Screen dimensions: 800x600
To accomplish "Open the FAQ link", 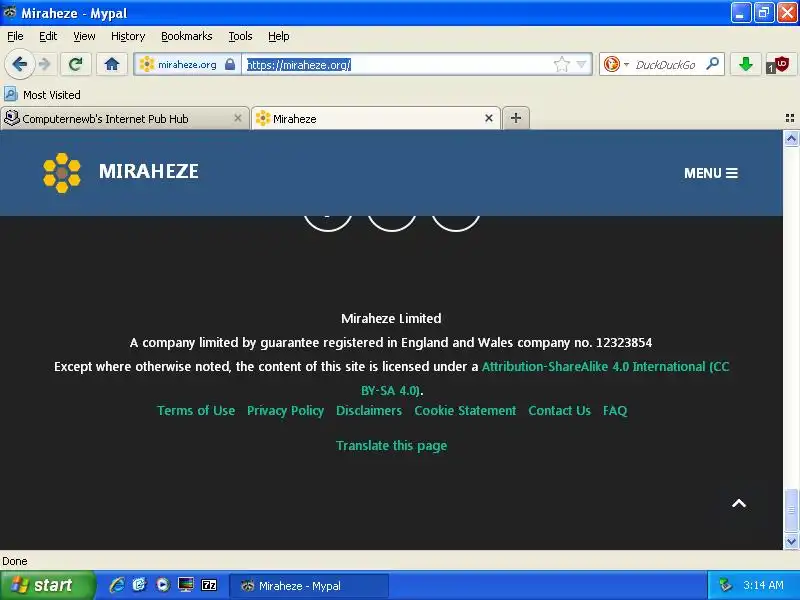I will (615, 411).
